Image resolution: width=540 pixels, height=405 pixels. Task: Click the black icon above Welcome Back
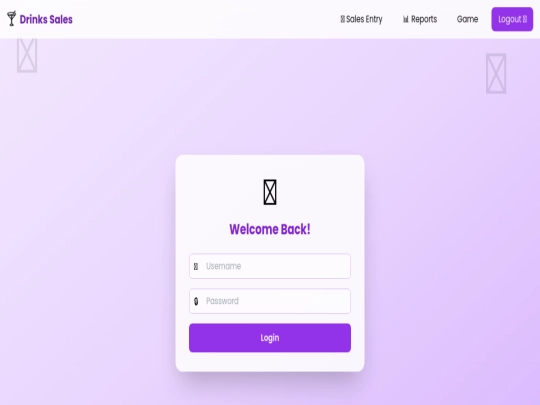270,192
